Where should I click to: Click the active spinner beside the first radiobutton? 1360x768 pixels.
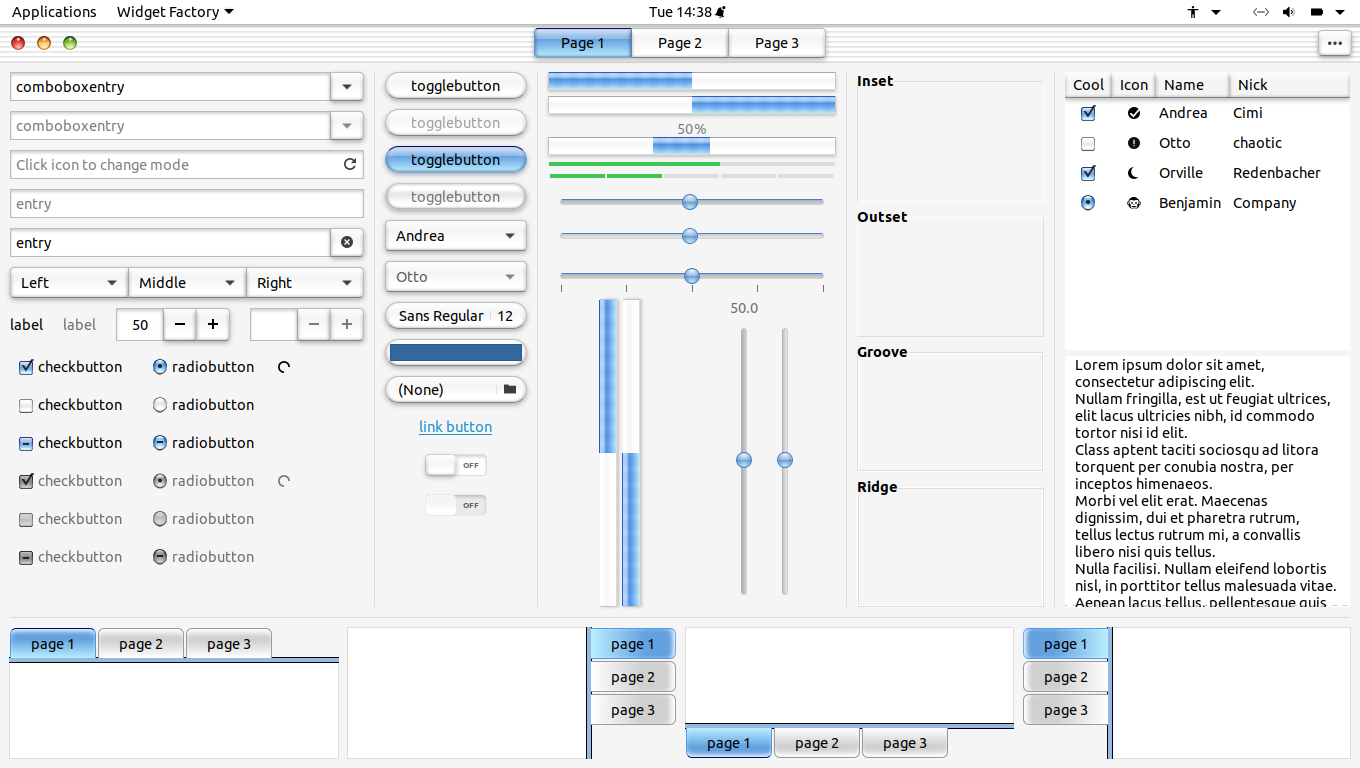tap(284, 367)
